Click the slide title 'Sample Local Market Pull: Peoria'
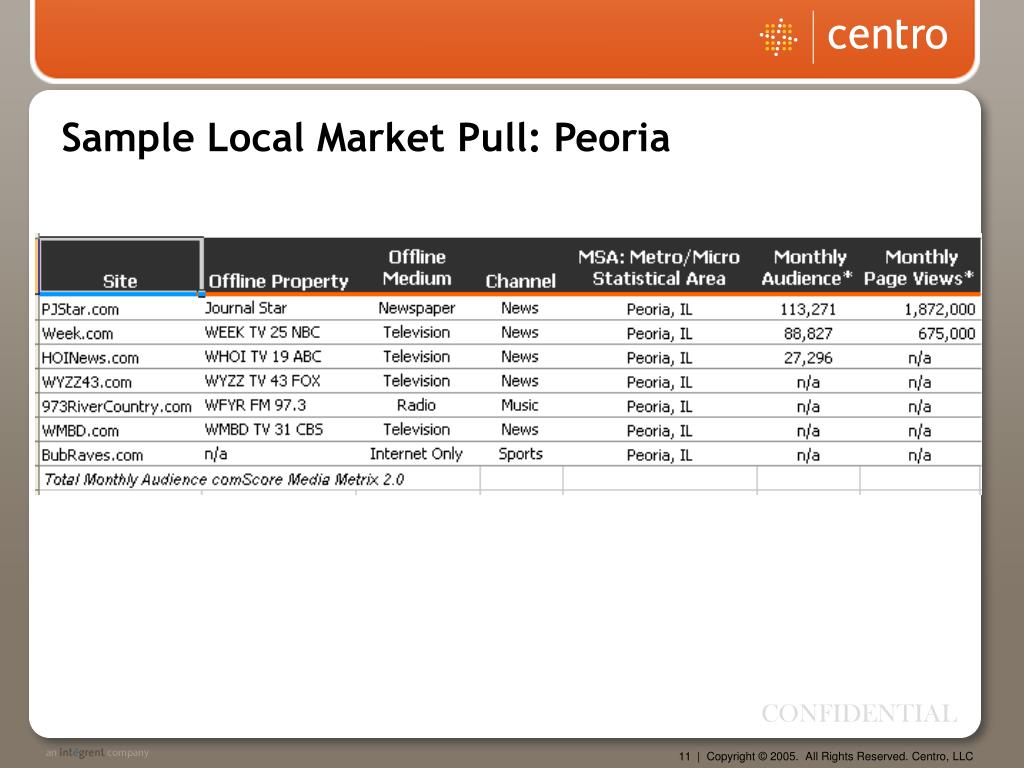 click(366, 138)
